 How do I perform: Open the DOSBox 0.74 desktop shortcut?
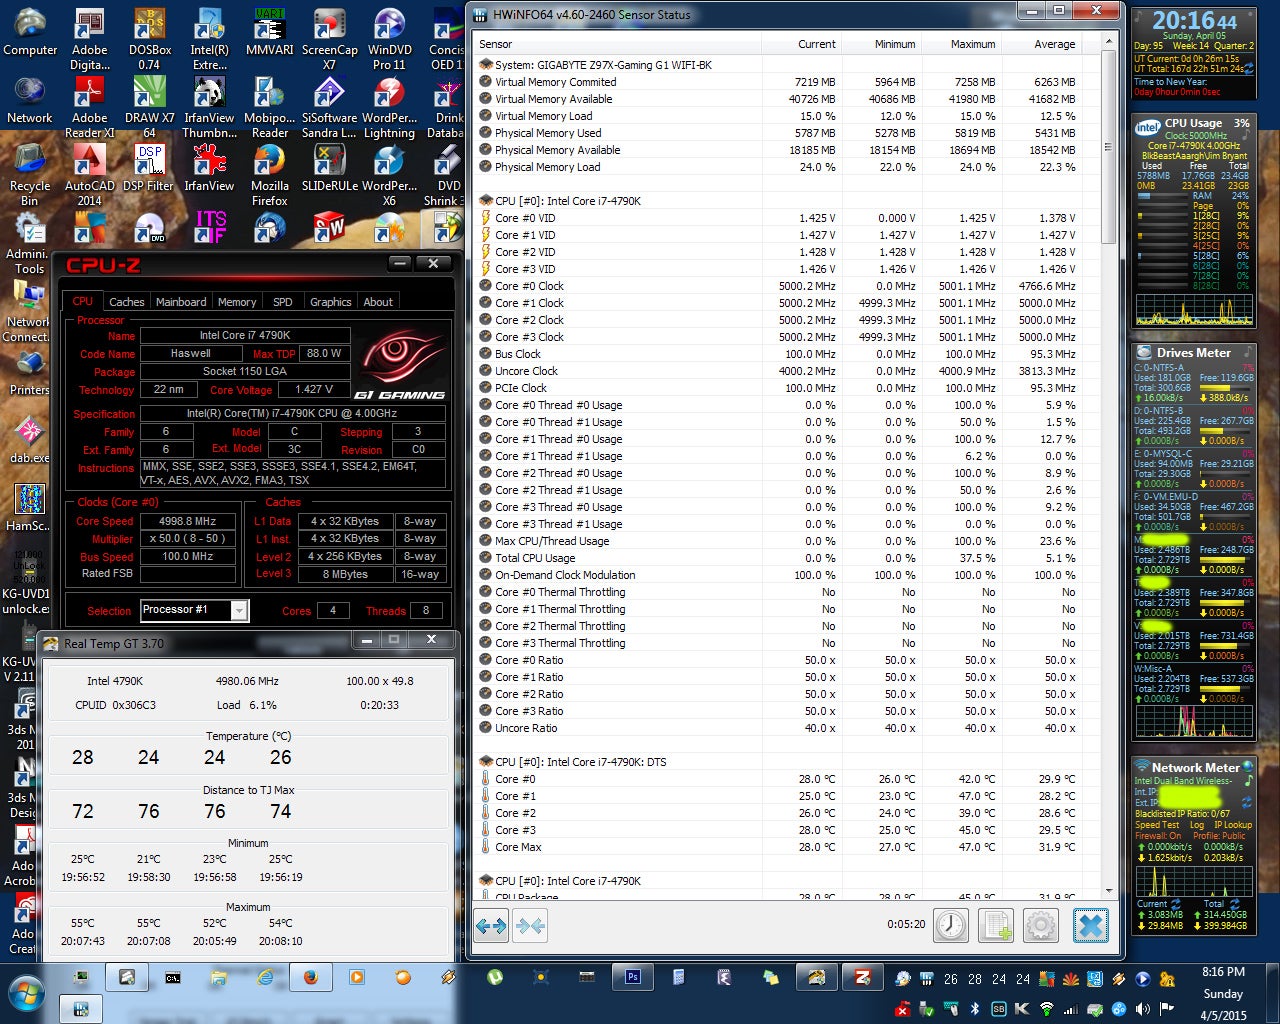(x=150, y=40)
